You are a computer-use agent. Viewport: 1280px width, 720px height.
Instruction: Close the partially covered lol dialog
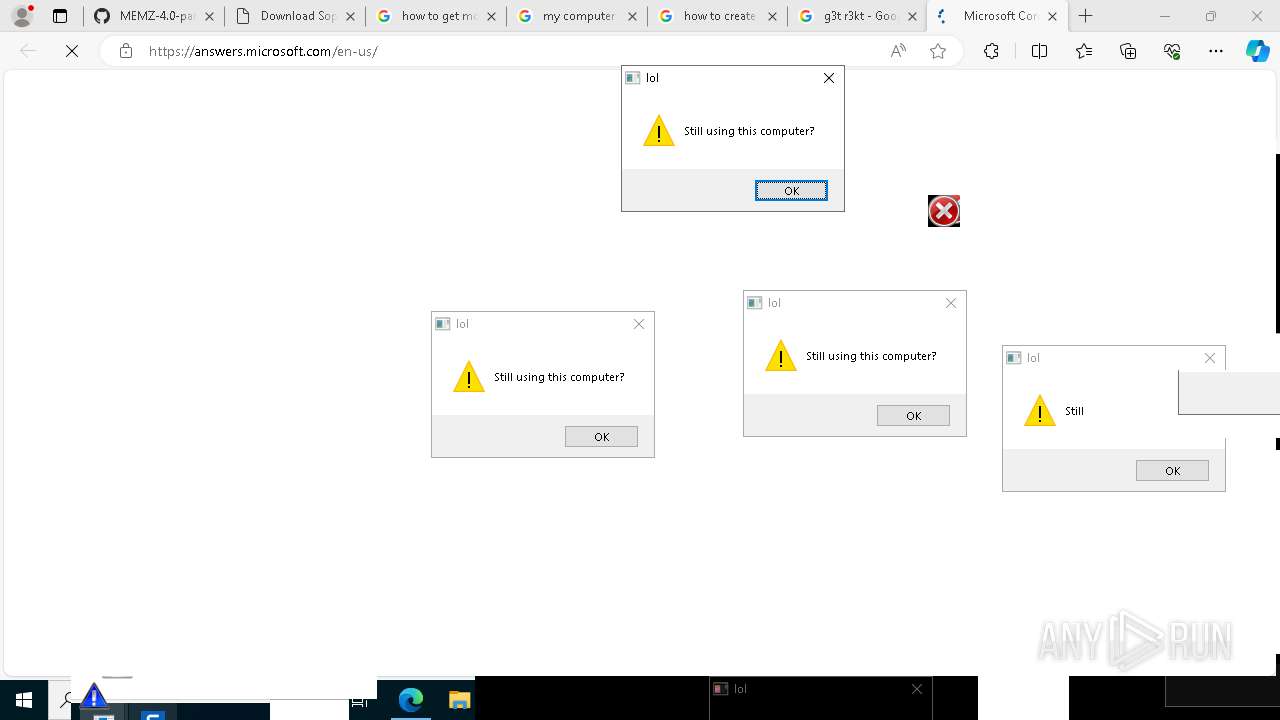1210,358
